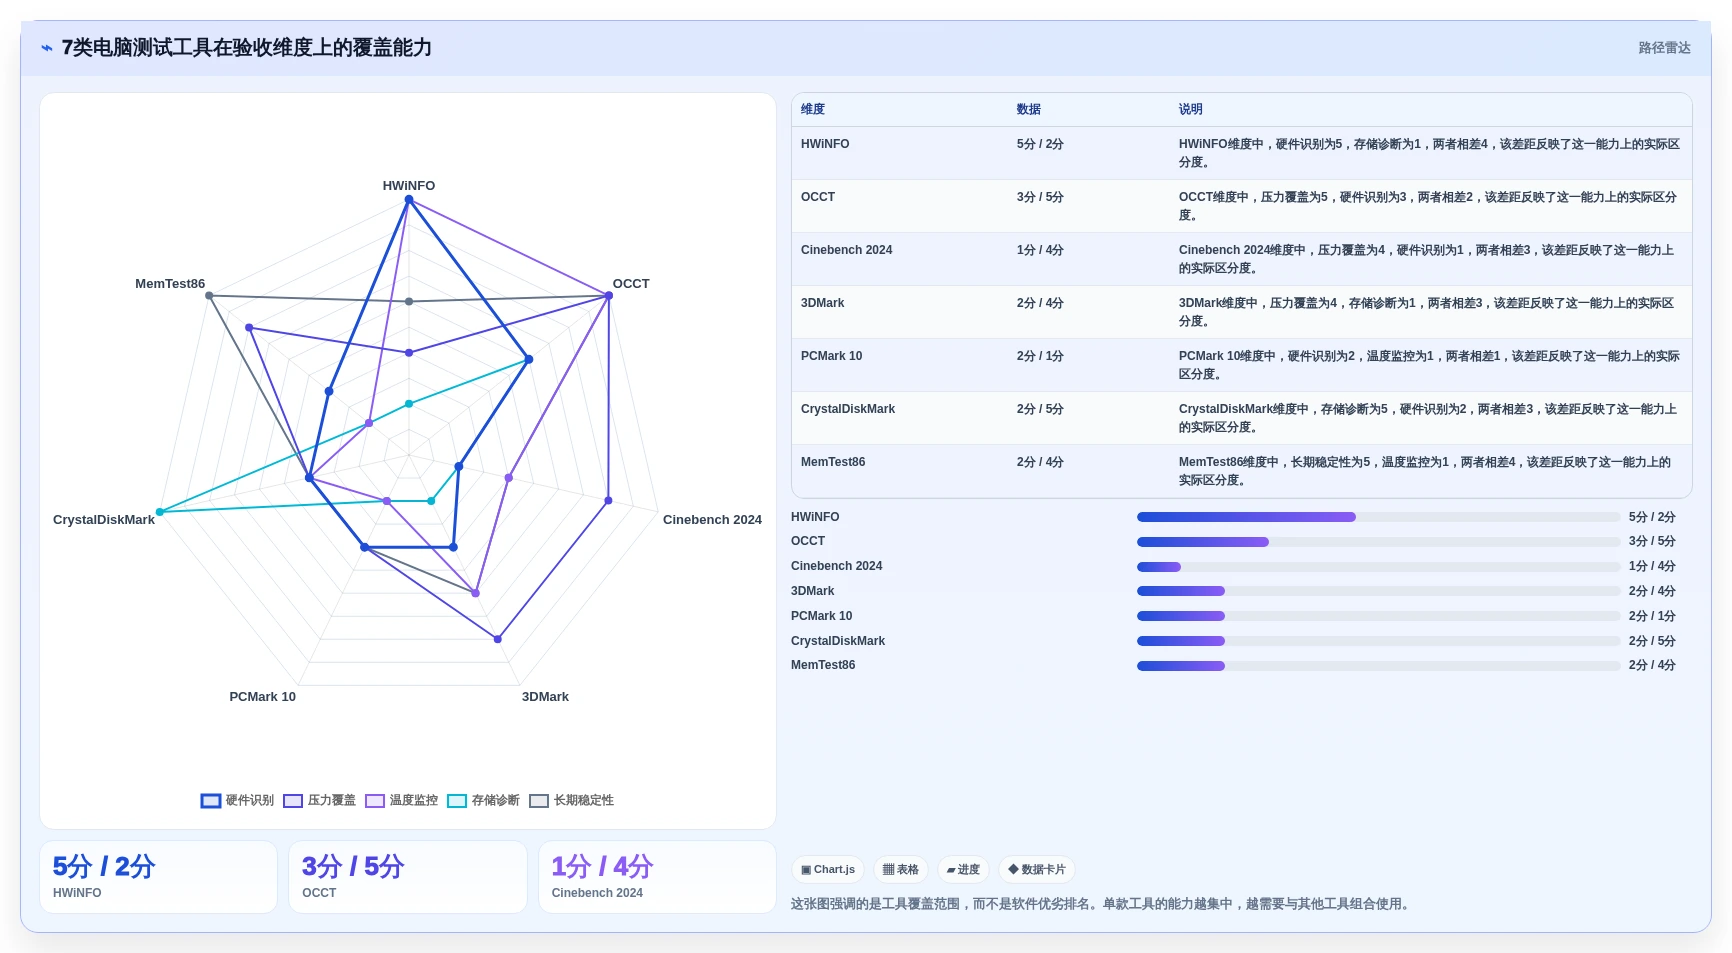1732x953 pixels.
Task: Click the CrystalDiskMark description text in table
Action: tap(1429, 418)
